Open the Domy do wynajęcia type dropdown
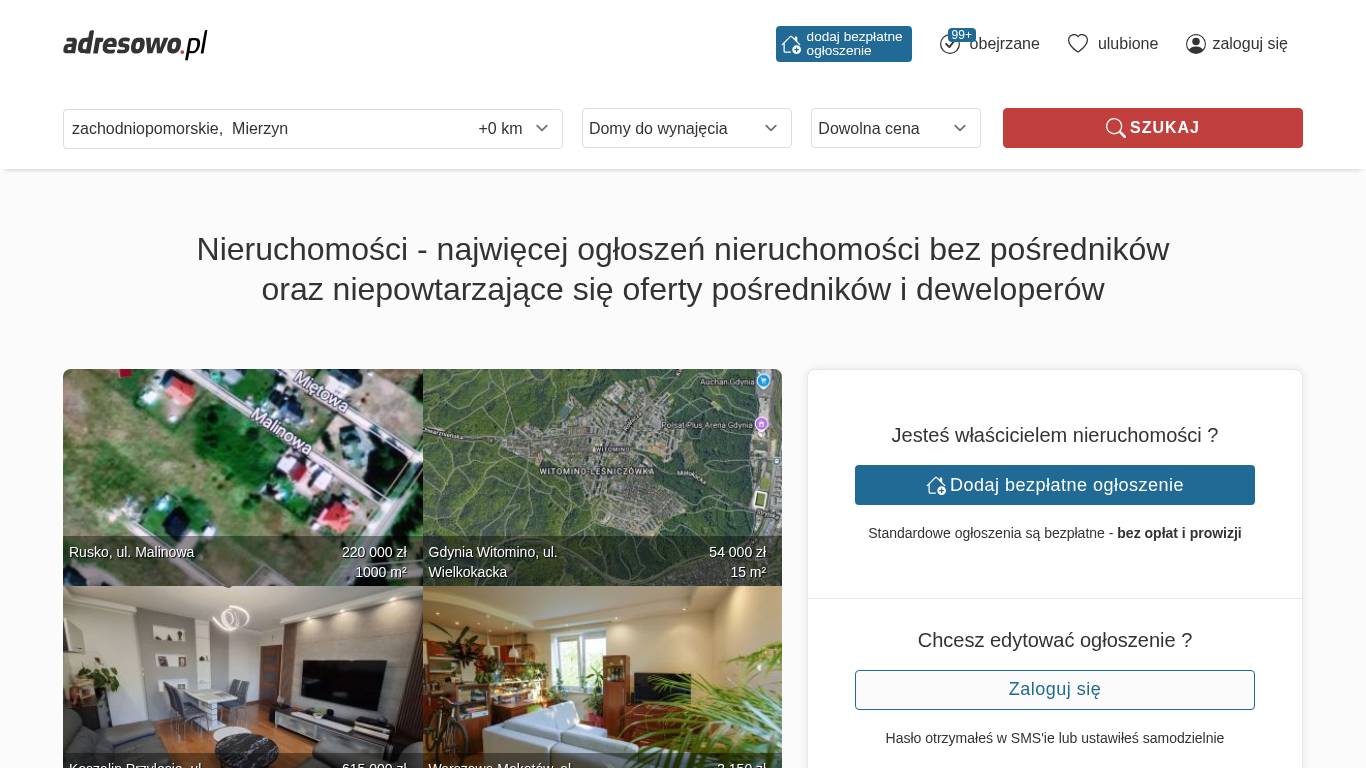1366x768 pixels. 686,128
